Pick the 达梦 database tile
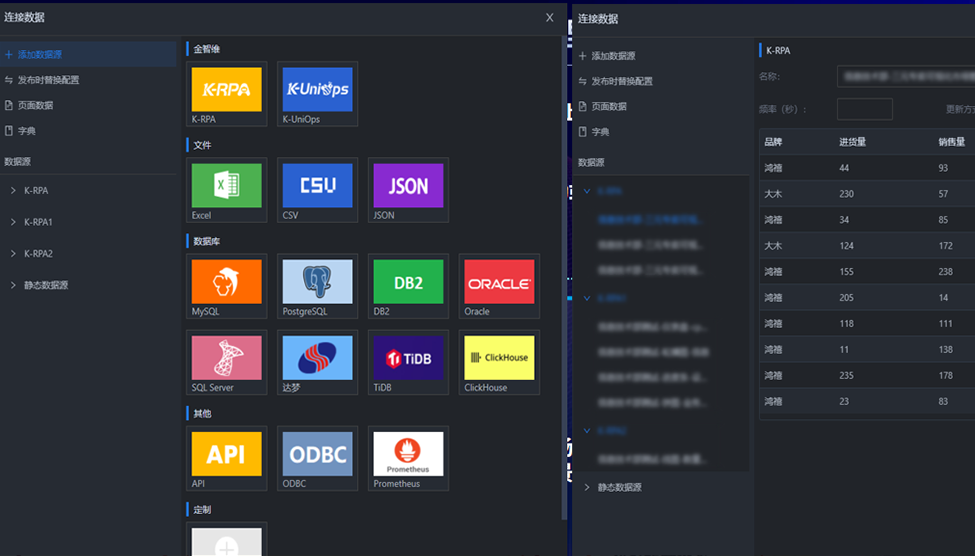The image size is (975, 556). (317, 362)
